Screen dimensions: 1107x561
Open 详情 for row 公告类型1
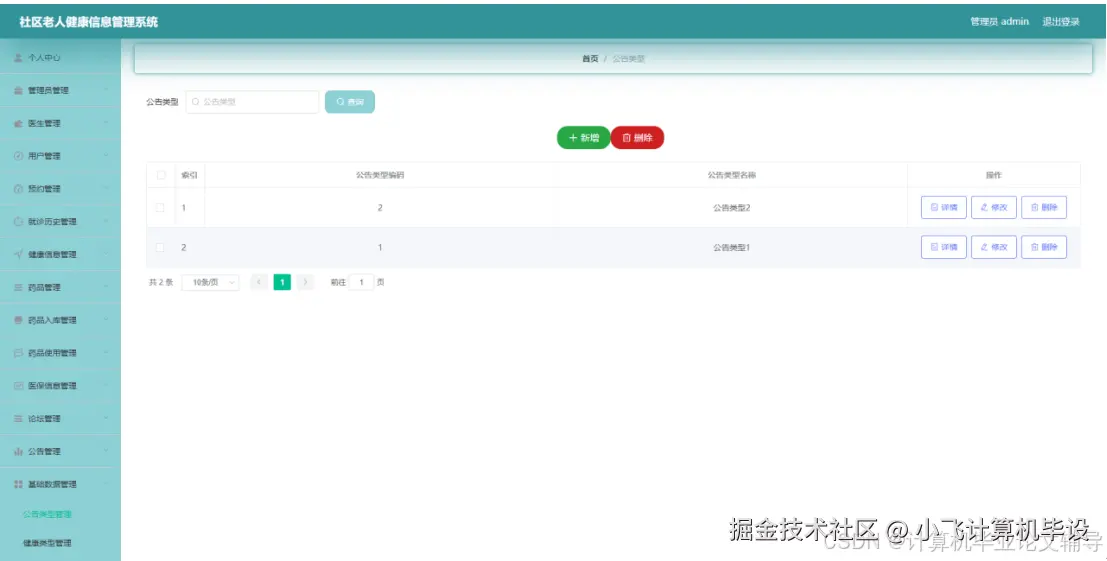[x=944, y=247]
